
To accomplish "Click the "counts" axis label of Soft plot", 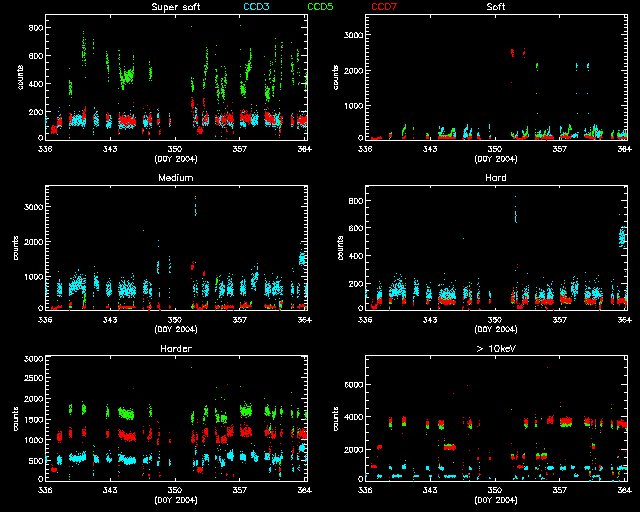I will (x=336, y=77).
